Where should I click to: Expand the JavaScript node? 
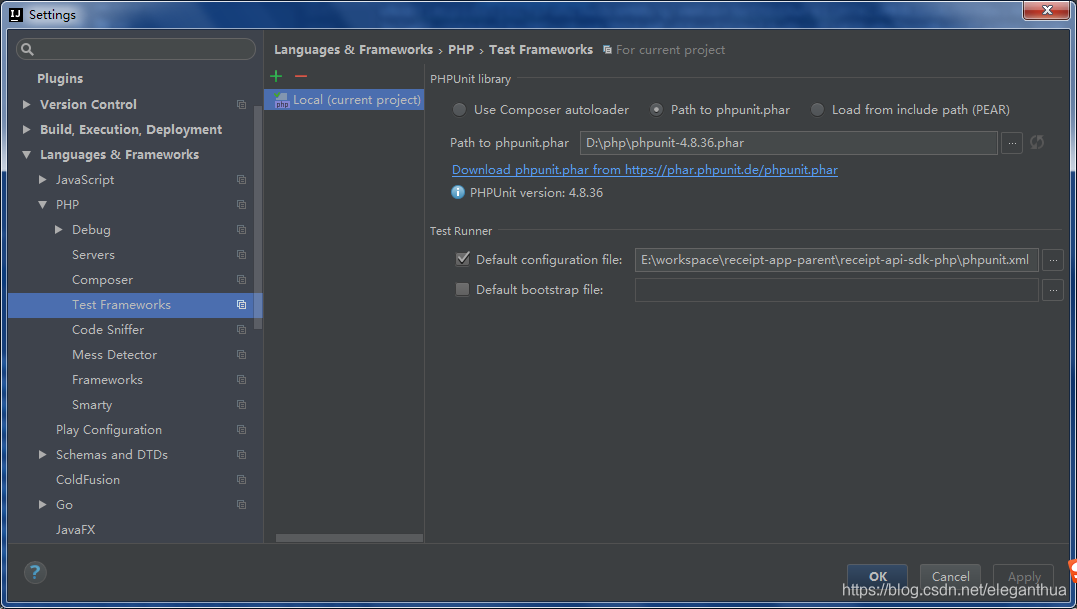click(41, 179)
